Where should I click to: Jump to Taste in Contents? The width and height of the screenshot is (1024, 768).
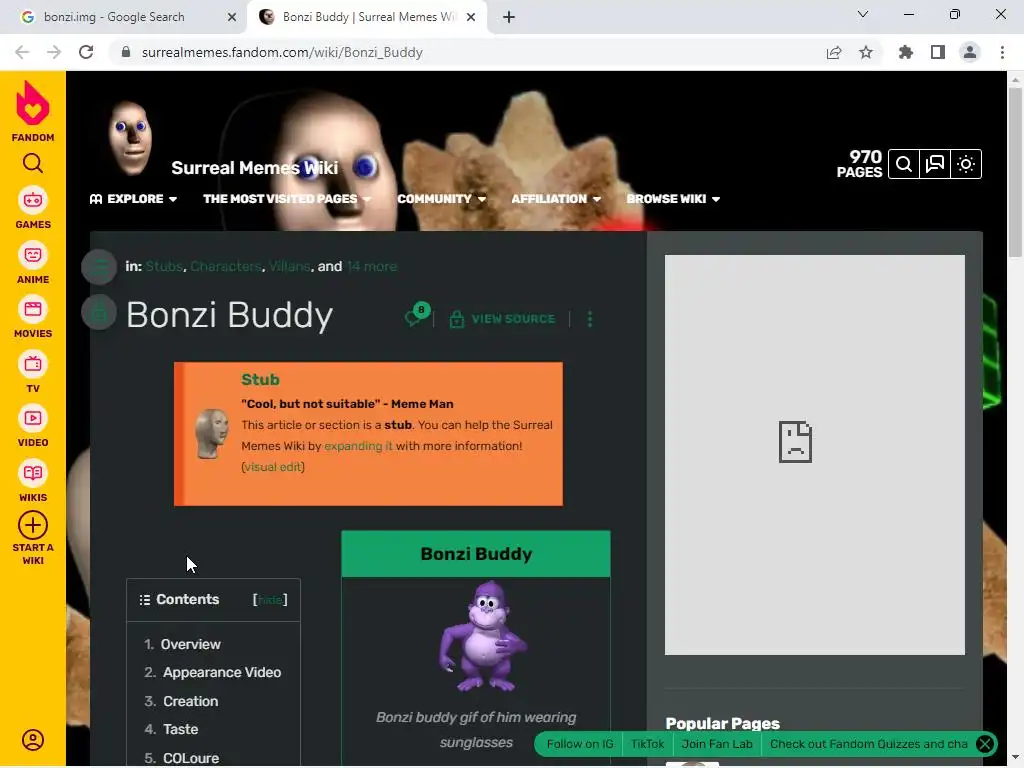pos(181,729)
